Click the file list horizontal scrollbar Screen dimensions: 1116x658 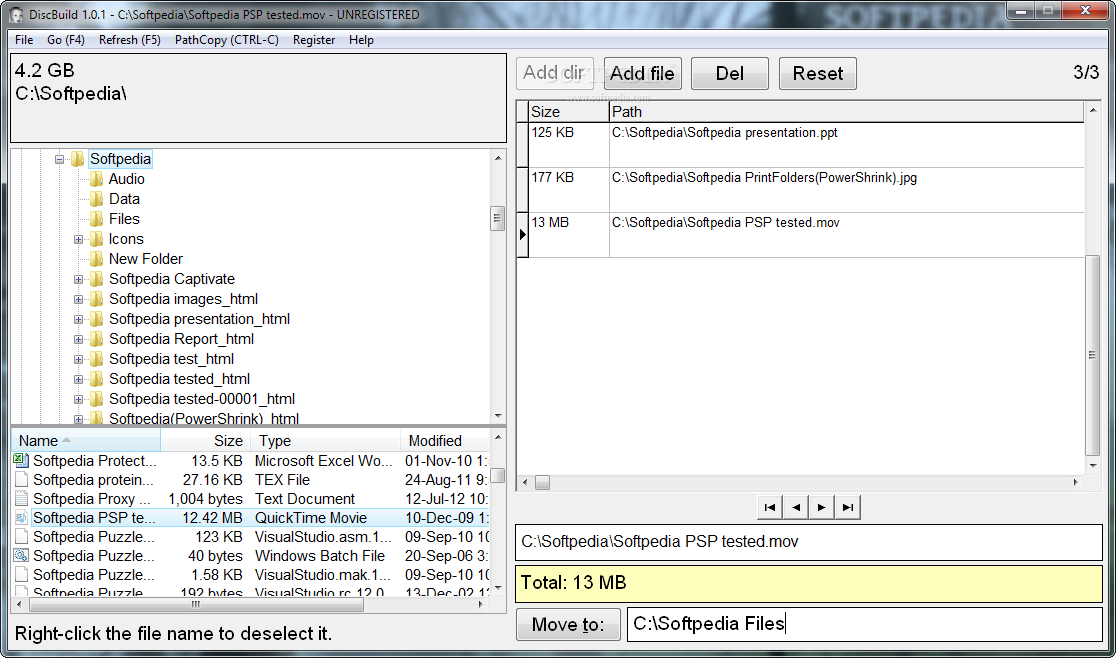tap(248, 605)
